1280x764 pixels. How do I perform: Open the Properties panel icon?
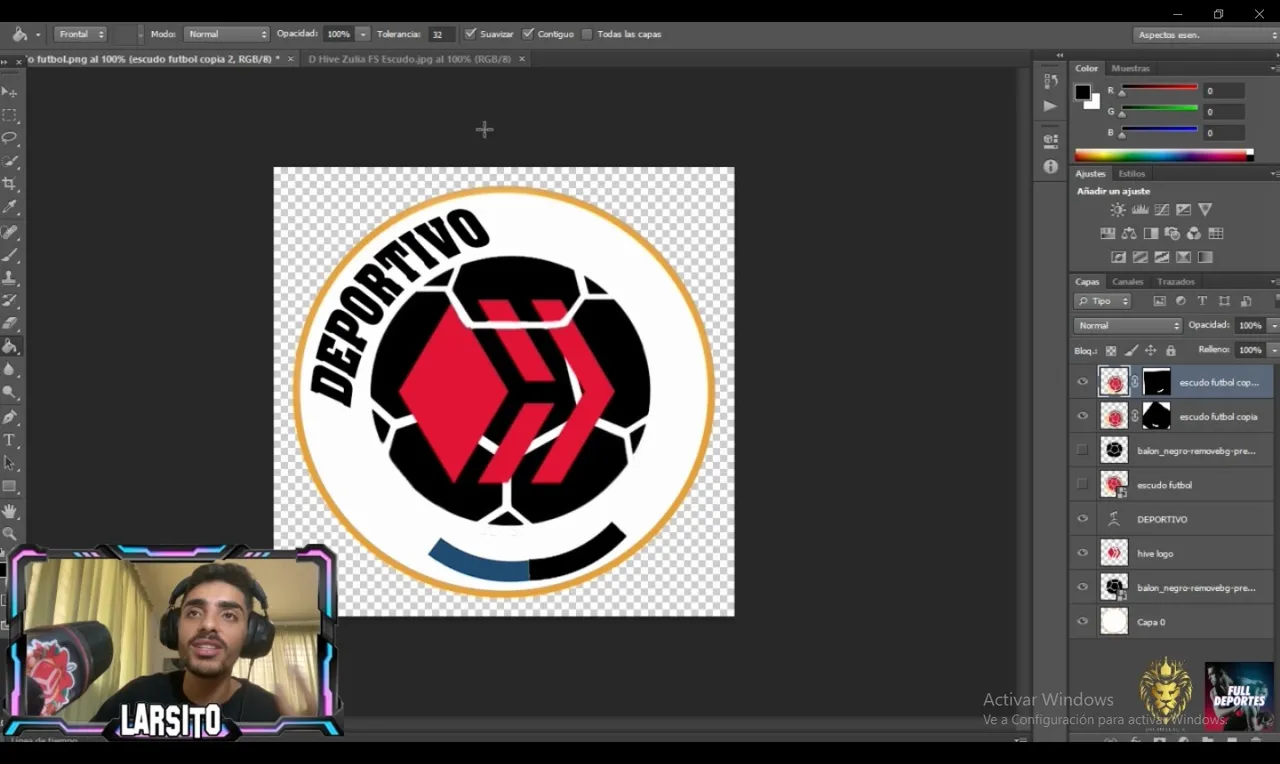click(x=1050, y=141)
